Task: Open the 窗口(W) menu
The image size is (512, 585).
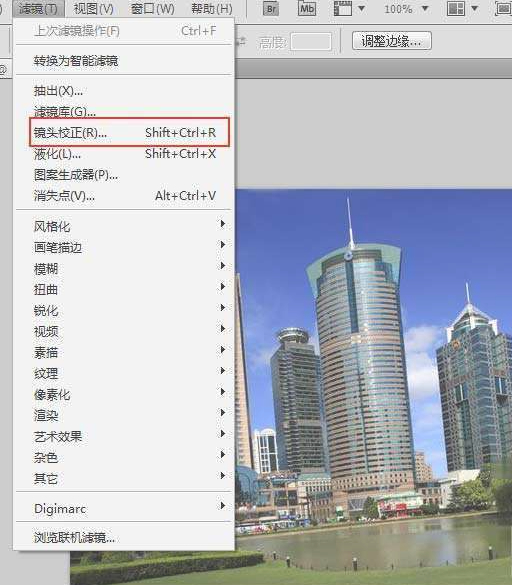Action: point(153,9)
